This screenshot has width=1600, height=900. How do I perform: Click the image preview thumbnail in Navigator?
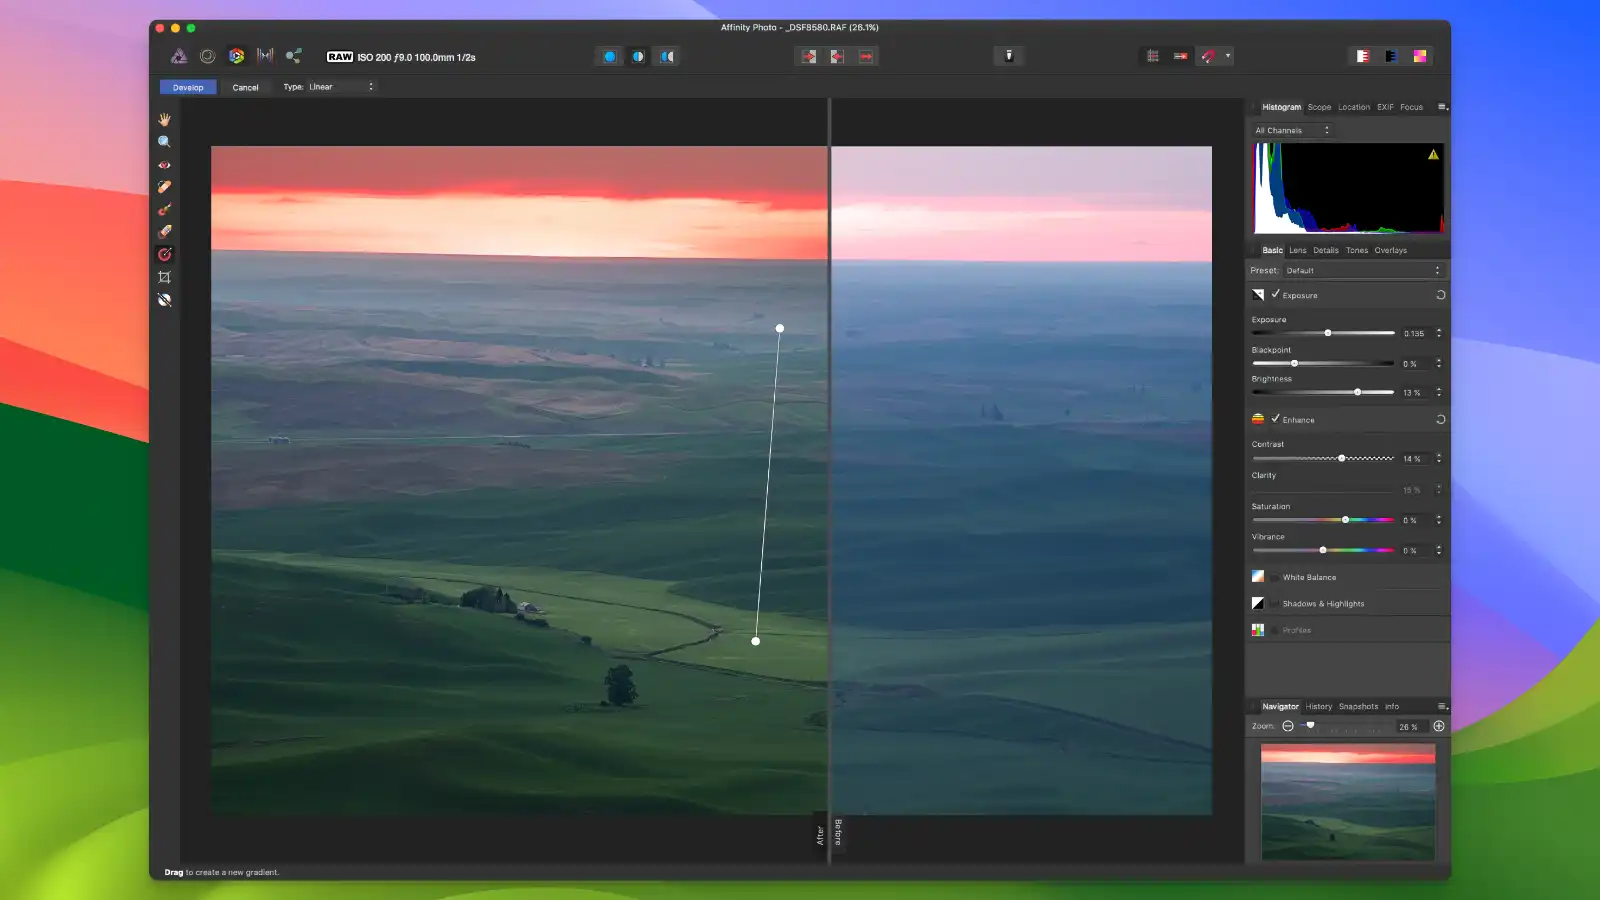point(1346,800)
